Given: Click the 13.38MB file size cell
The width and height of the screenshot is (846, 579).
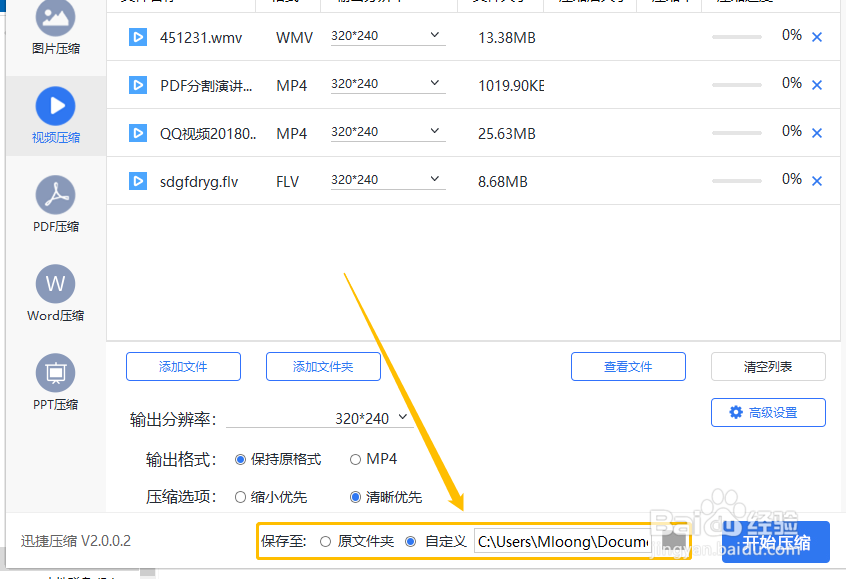Looking at the screenshot, I should tap(507, 38).
